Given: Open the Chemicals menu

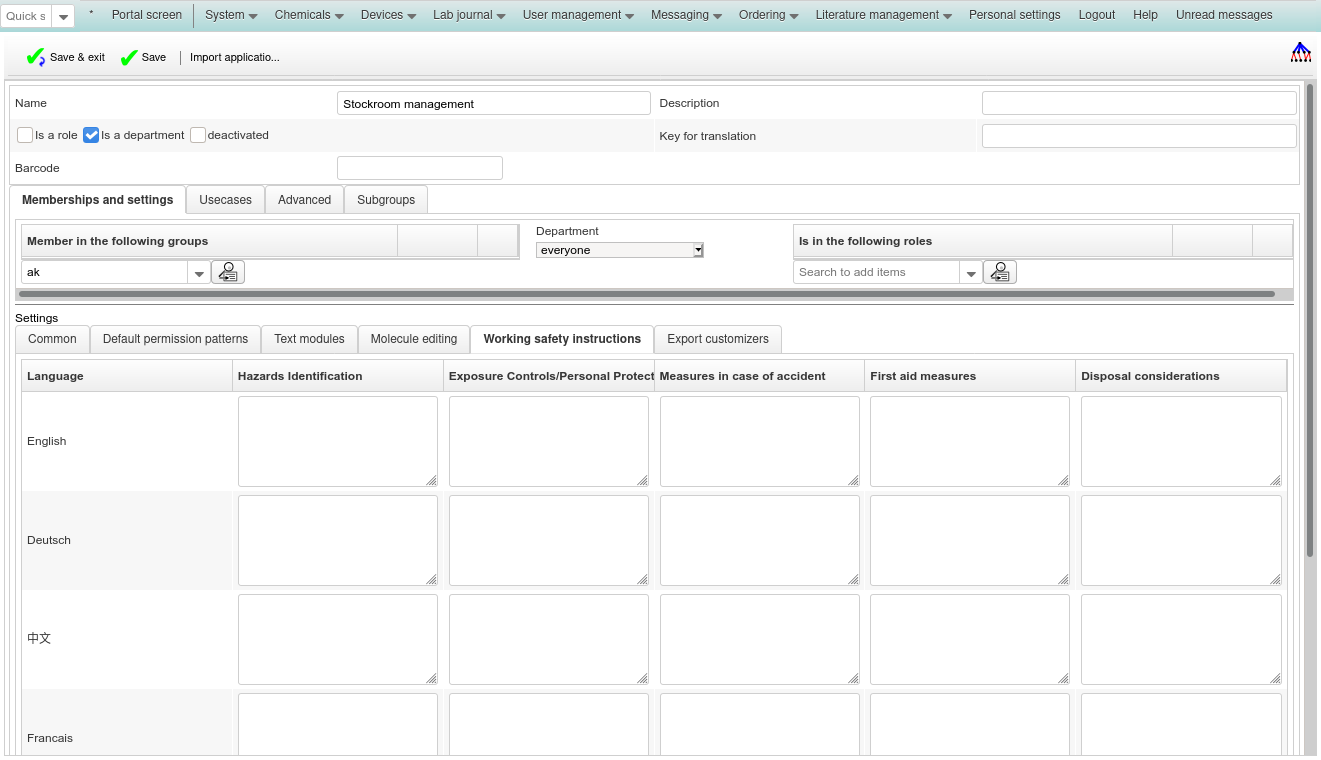Looking at the screenshot, I should pyautogui.click(x=309, y=15).
